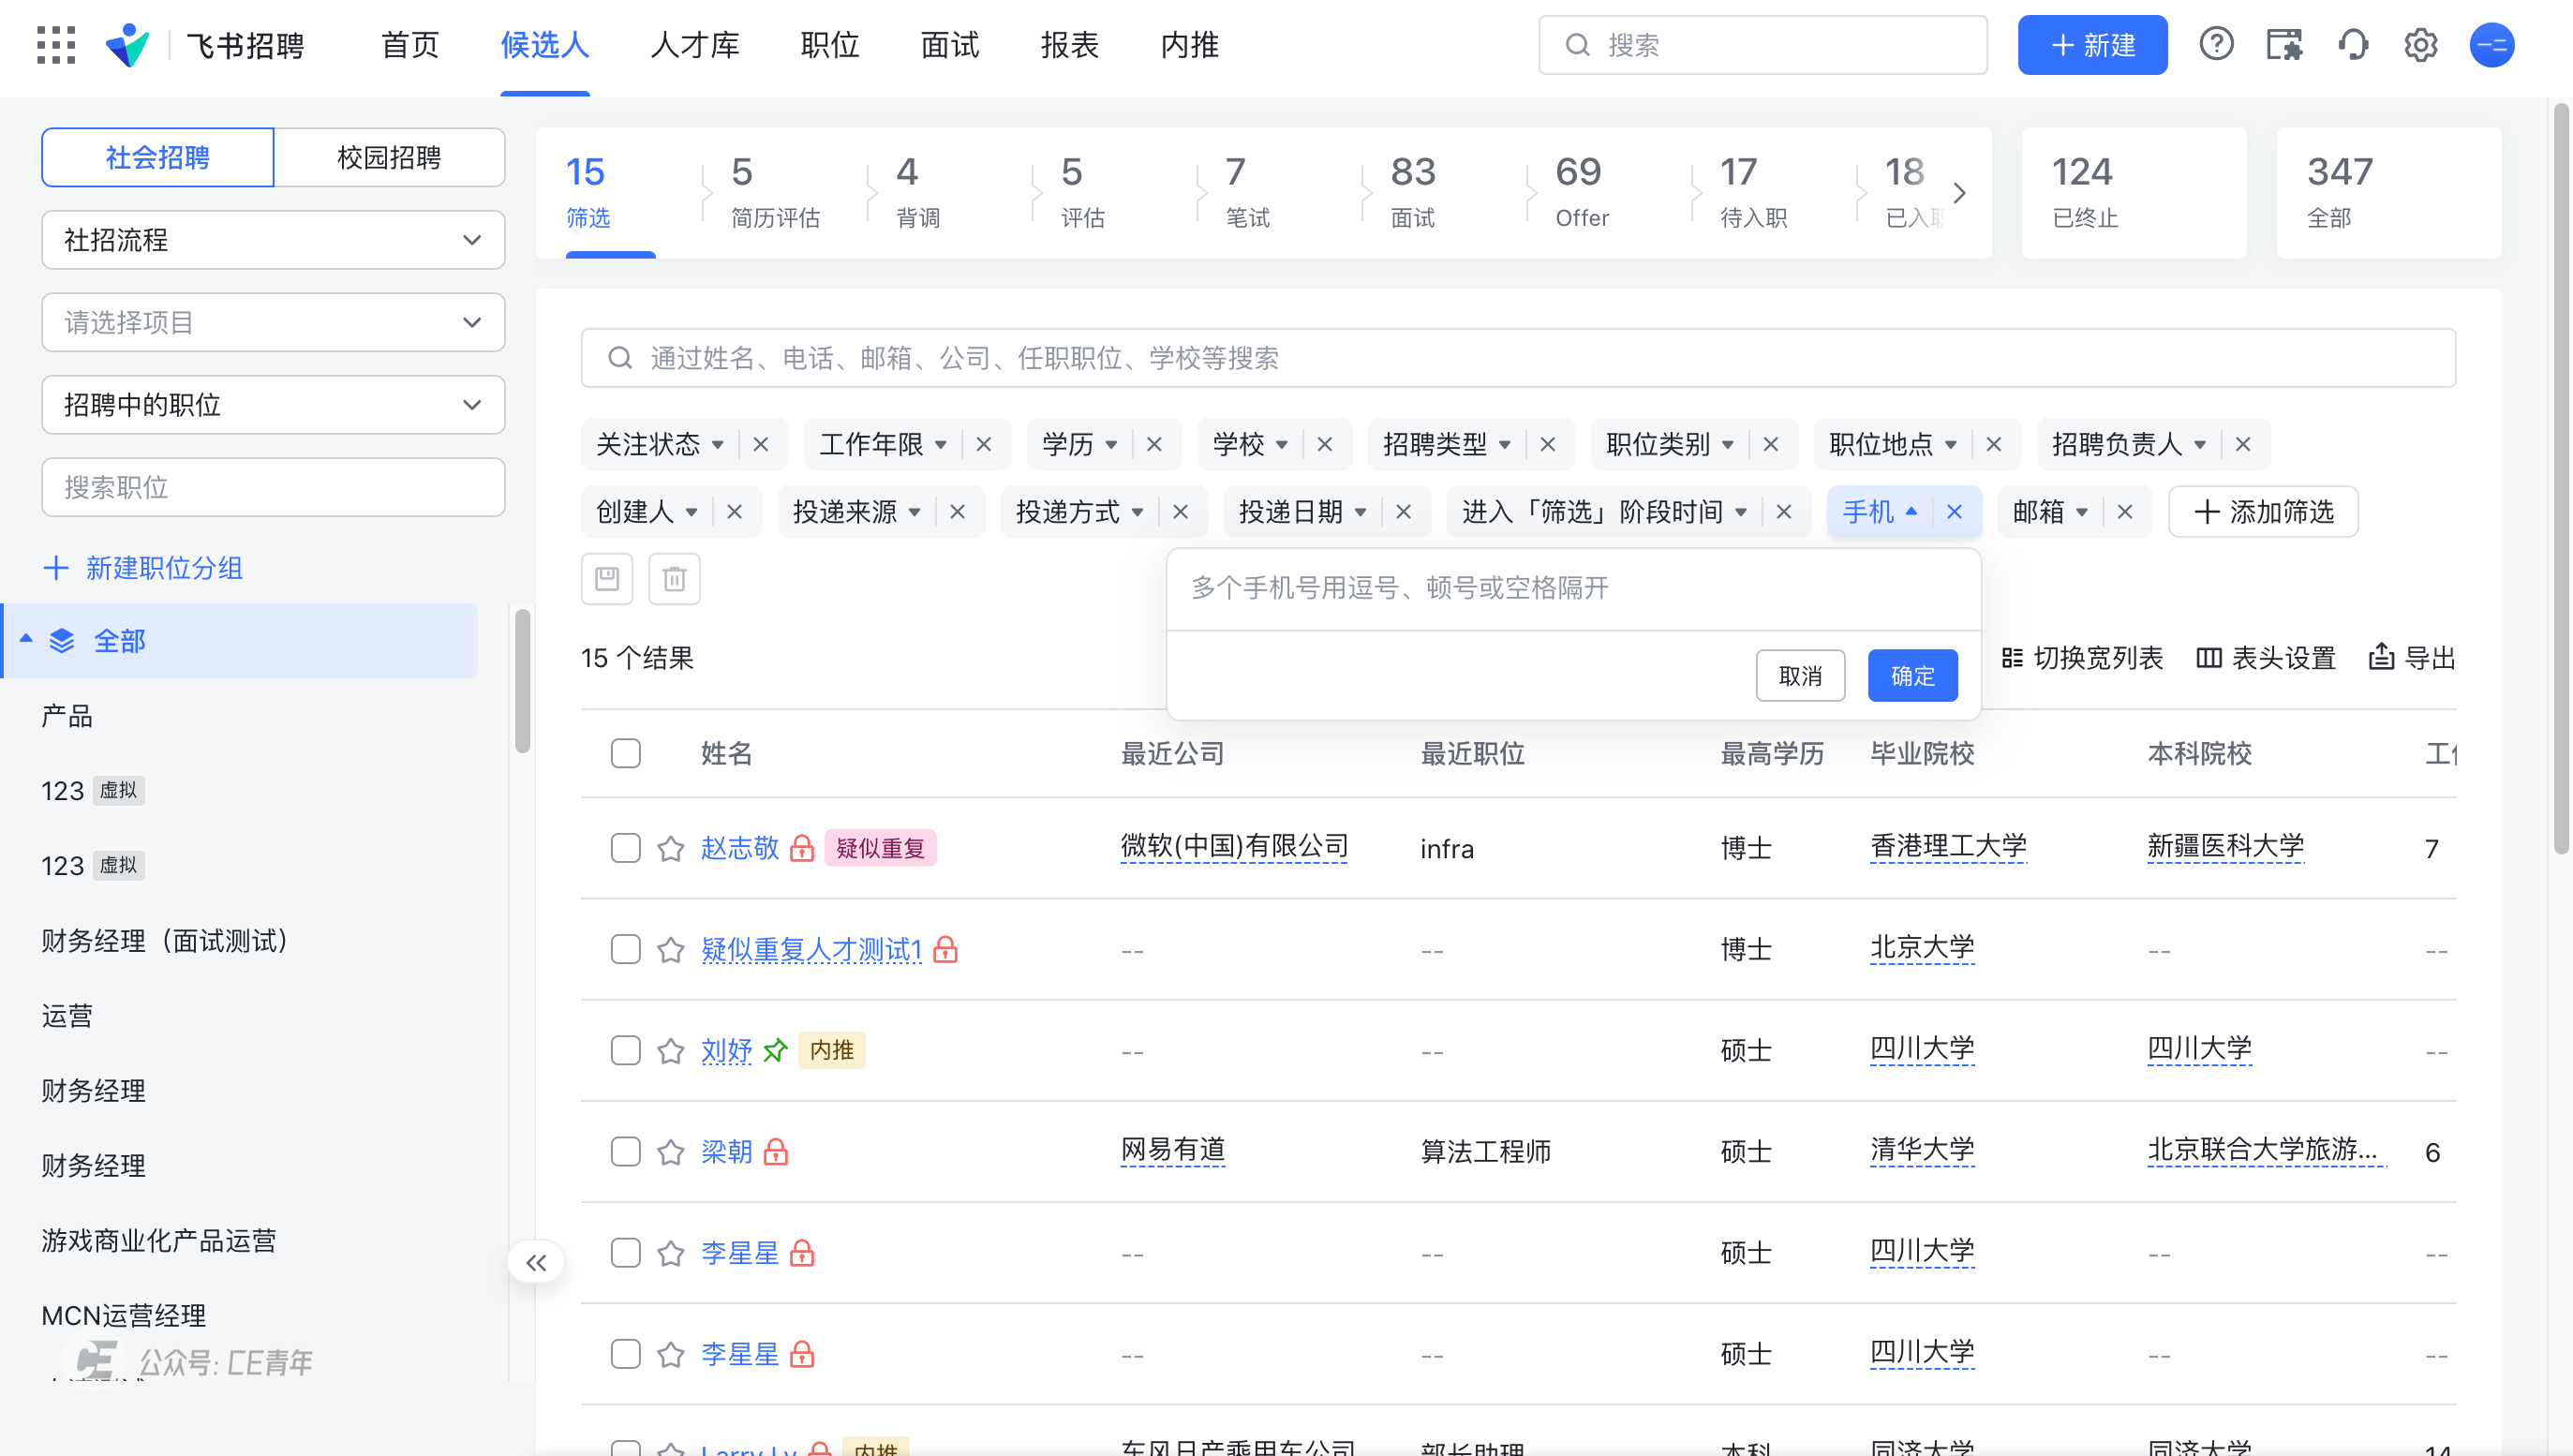Remove the 手机 filter

(x=1954, y=512)
